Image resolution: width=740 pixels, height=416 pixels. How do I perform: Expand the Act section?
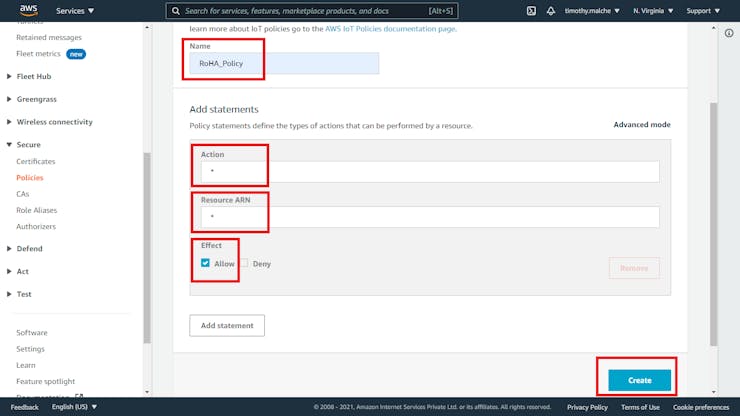pos(17,271)
